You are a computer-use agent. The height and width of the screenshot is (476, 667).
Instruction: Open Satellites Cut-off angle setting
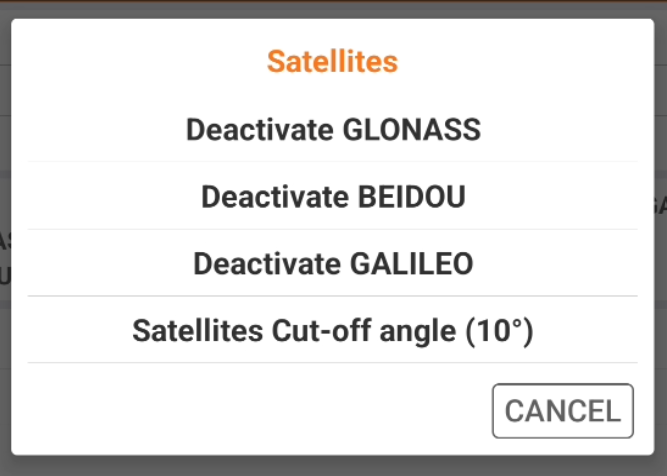click(333, 330)
